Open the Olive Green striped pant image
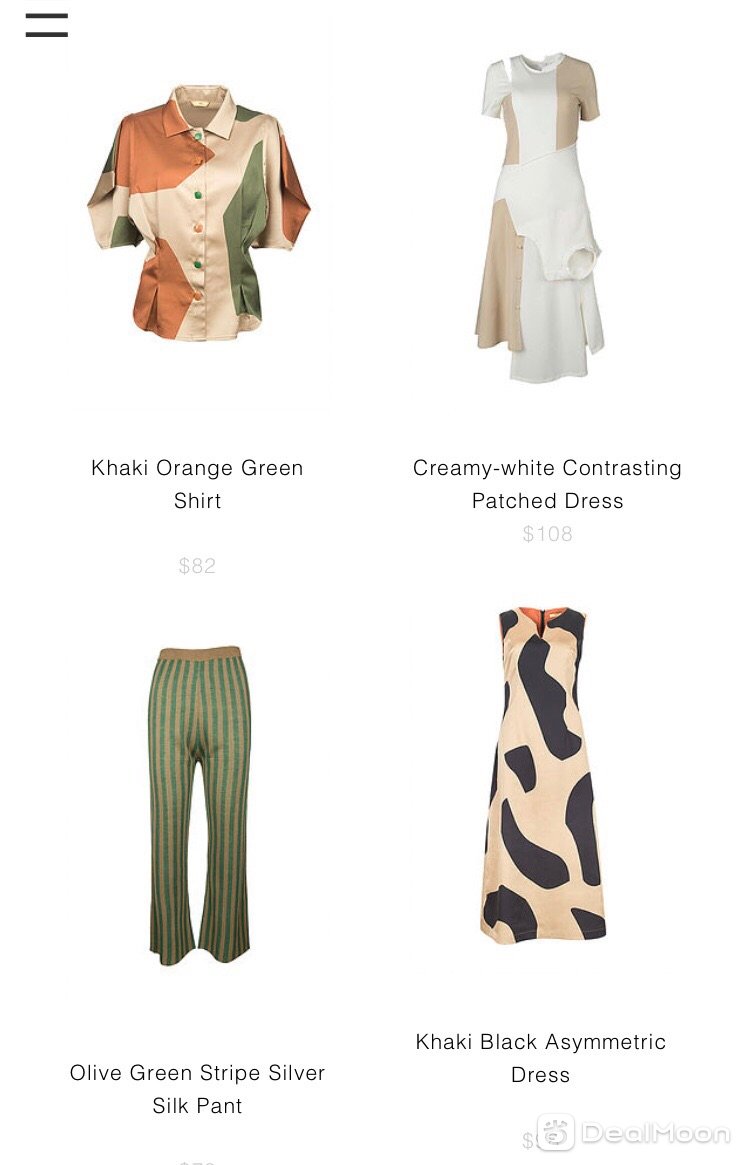 coord(199,805)
